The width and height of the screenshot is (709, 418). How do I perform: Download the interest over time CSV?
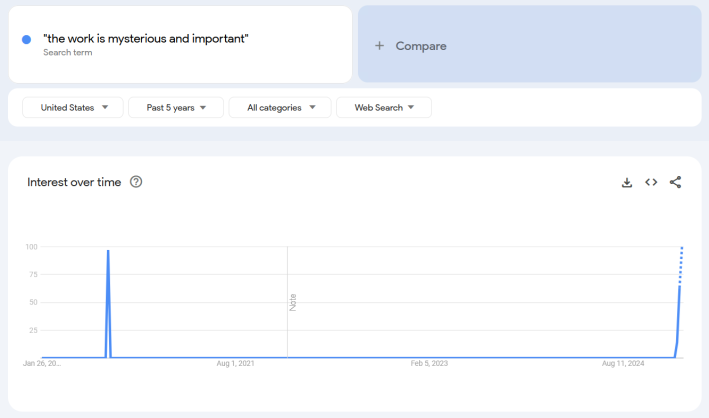(x=627, y=182)
